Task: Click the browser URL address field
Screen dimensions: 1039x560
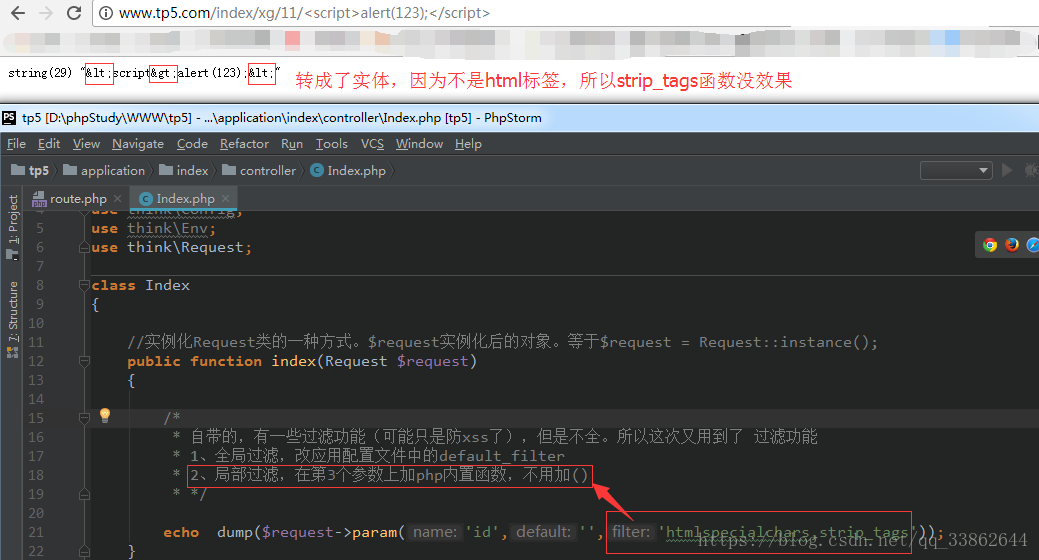Action: (563, 13)
